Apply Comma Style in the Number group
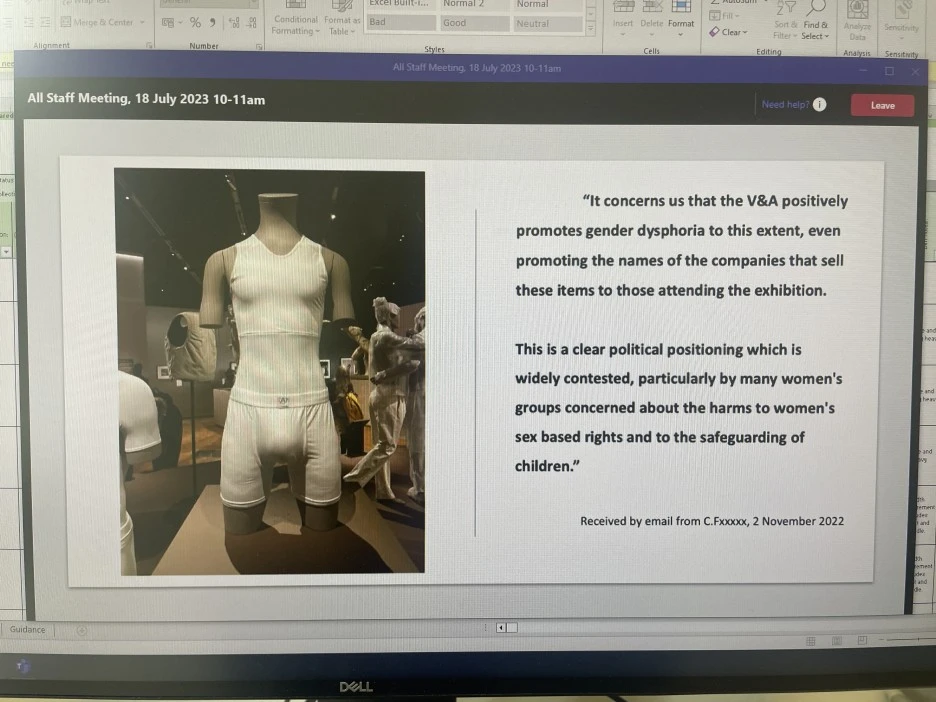The height and width of the screenshot is (702, 936). pos(213,23)
